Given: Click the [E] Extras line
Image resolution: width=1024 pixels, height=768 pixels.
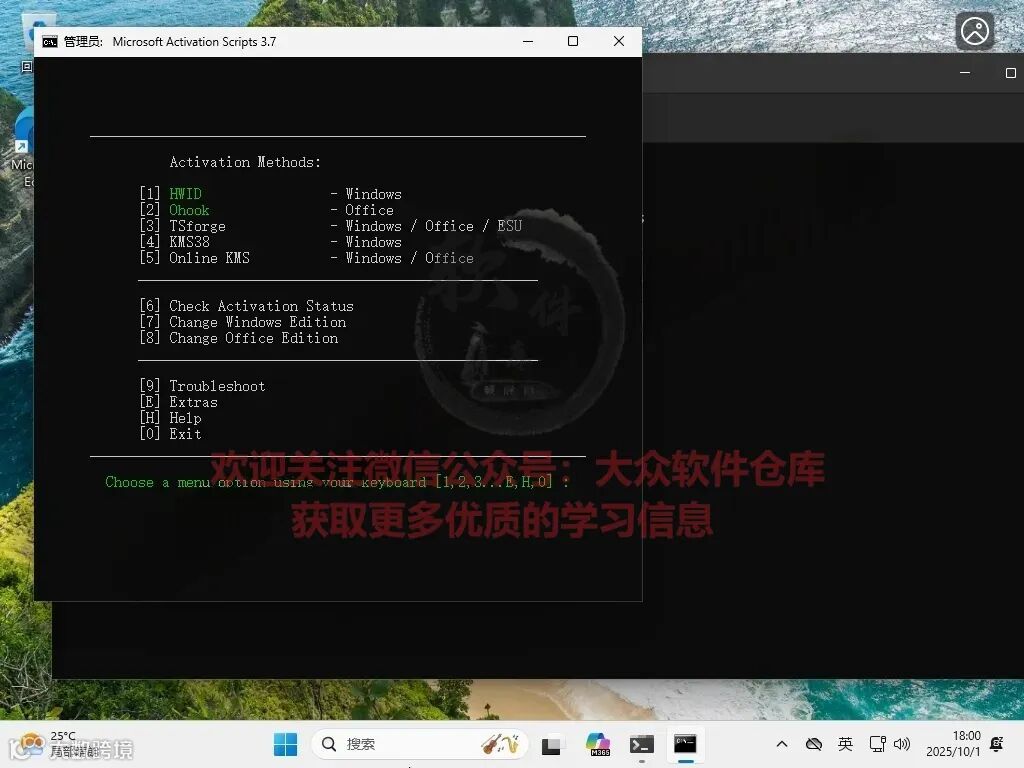Looking at the screenshot, I should click(179, 402).
